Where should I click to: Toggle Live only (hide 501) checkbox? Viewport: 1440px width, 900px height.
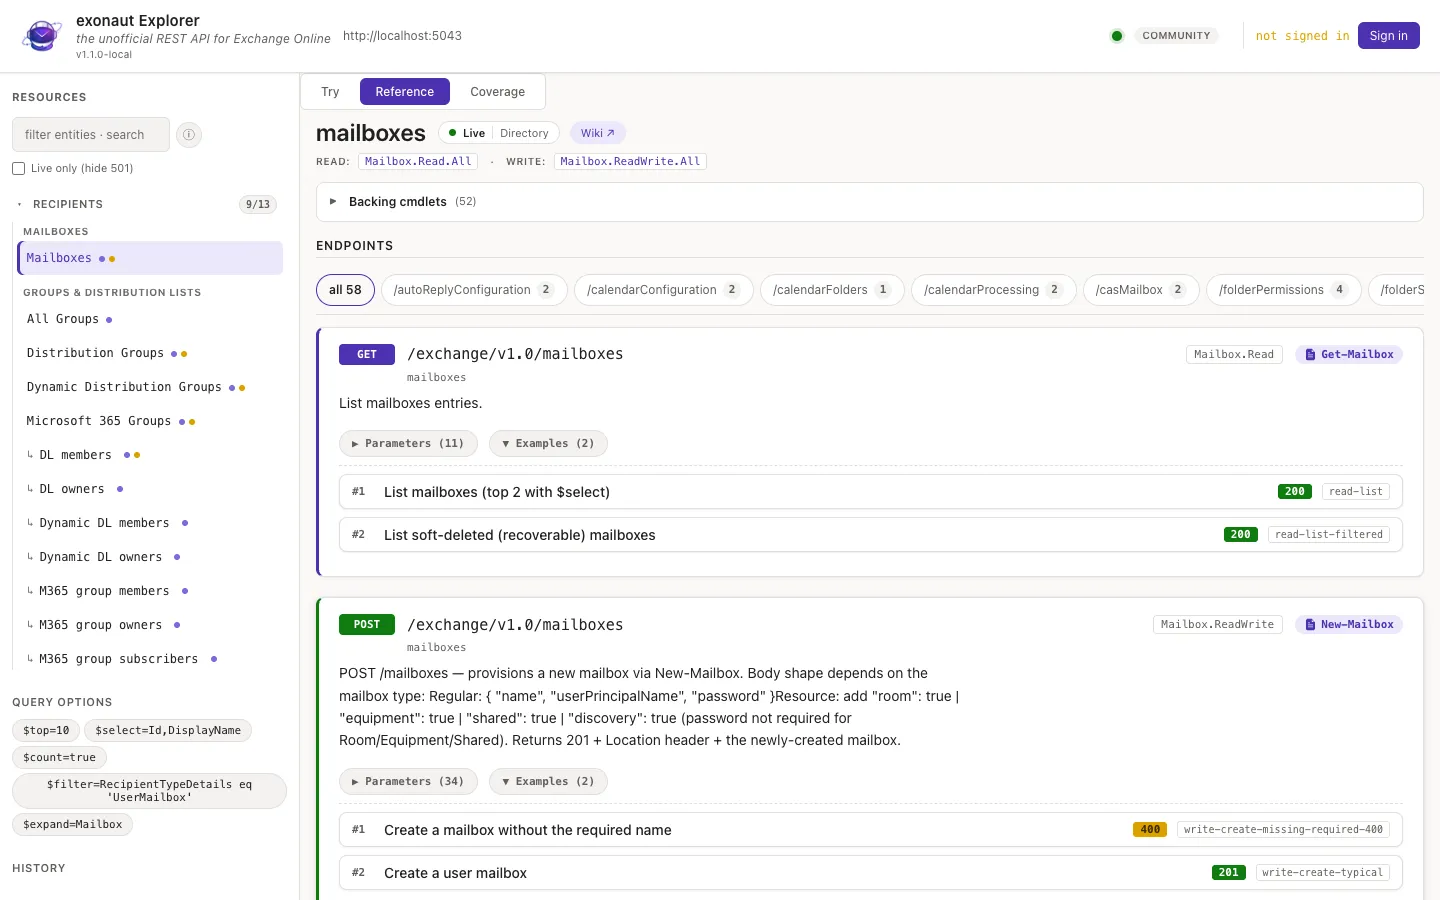click(x=18, y=168)
